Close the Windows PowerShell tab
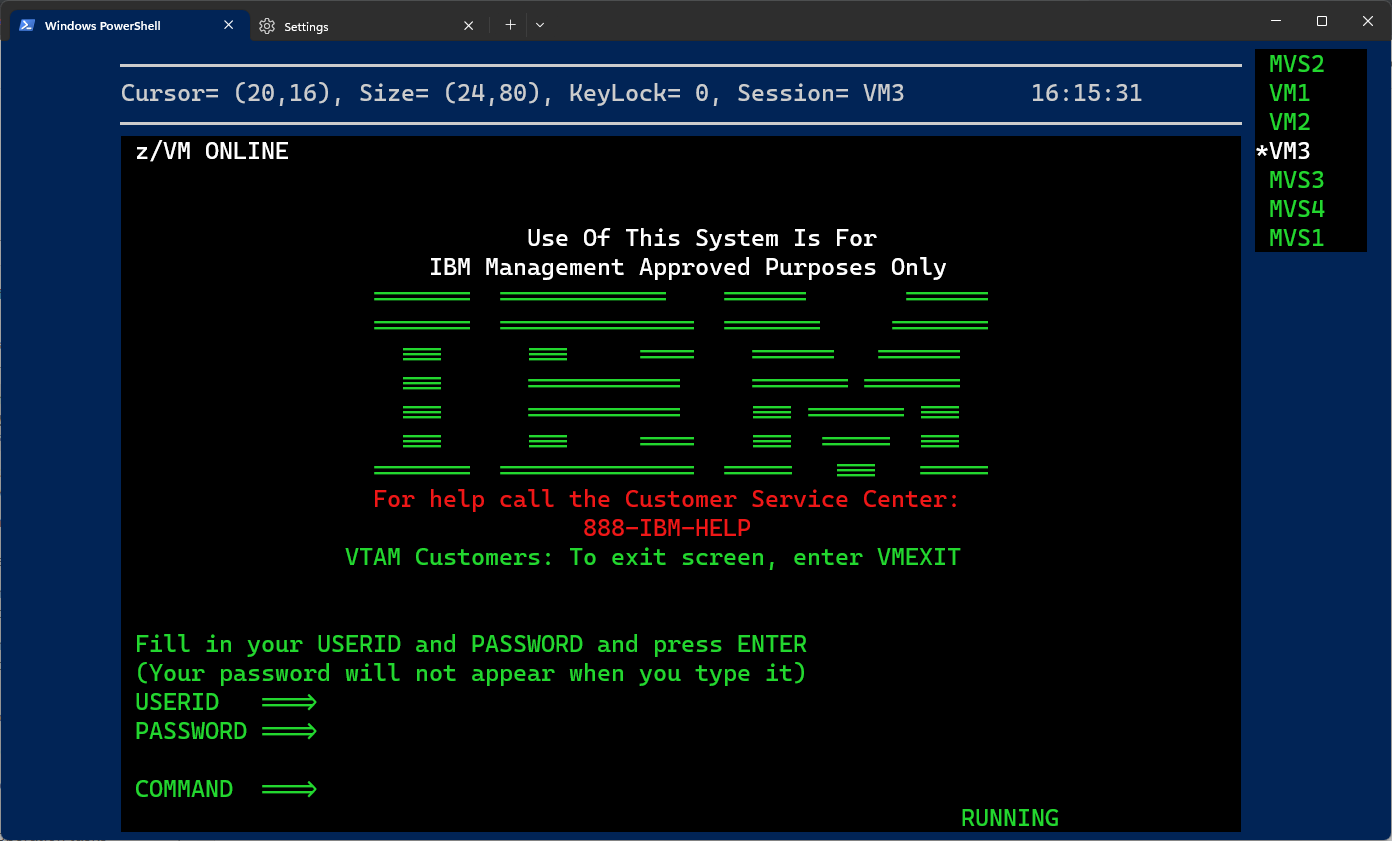Image resolution: width=1392 pixels, height=841 pixels. coord(229,25)
